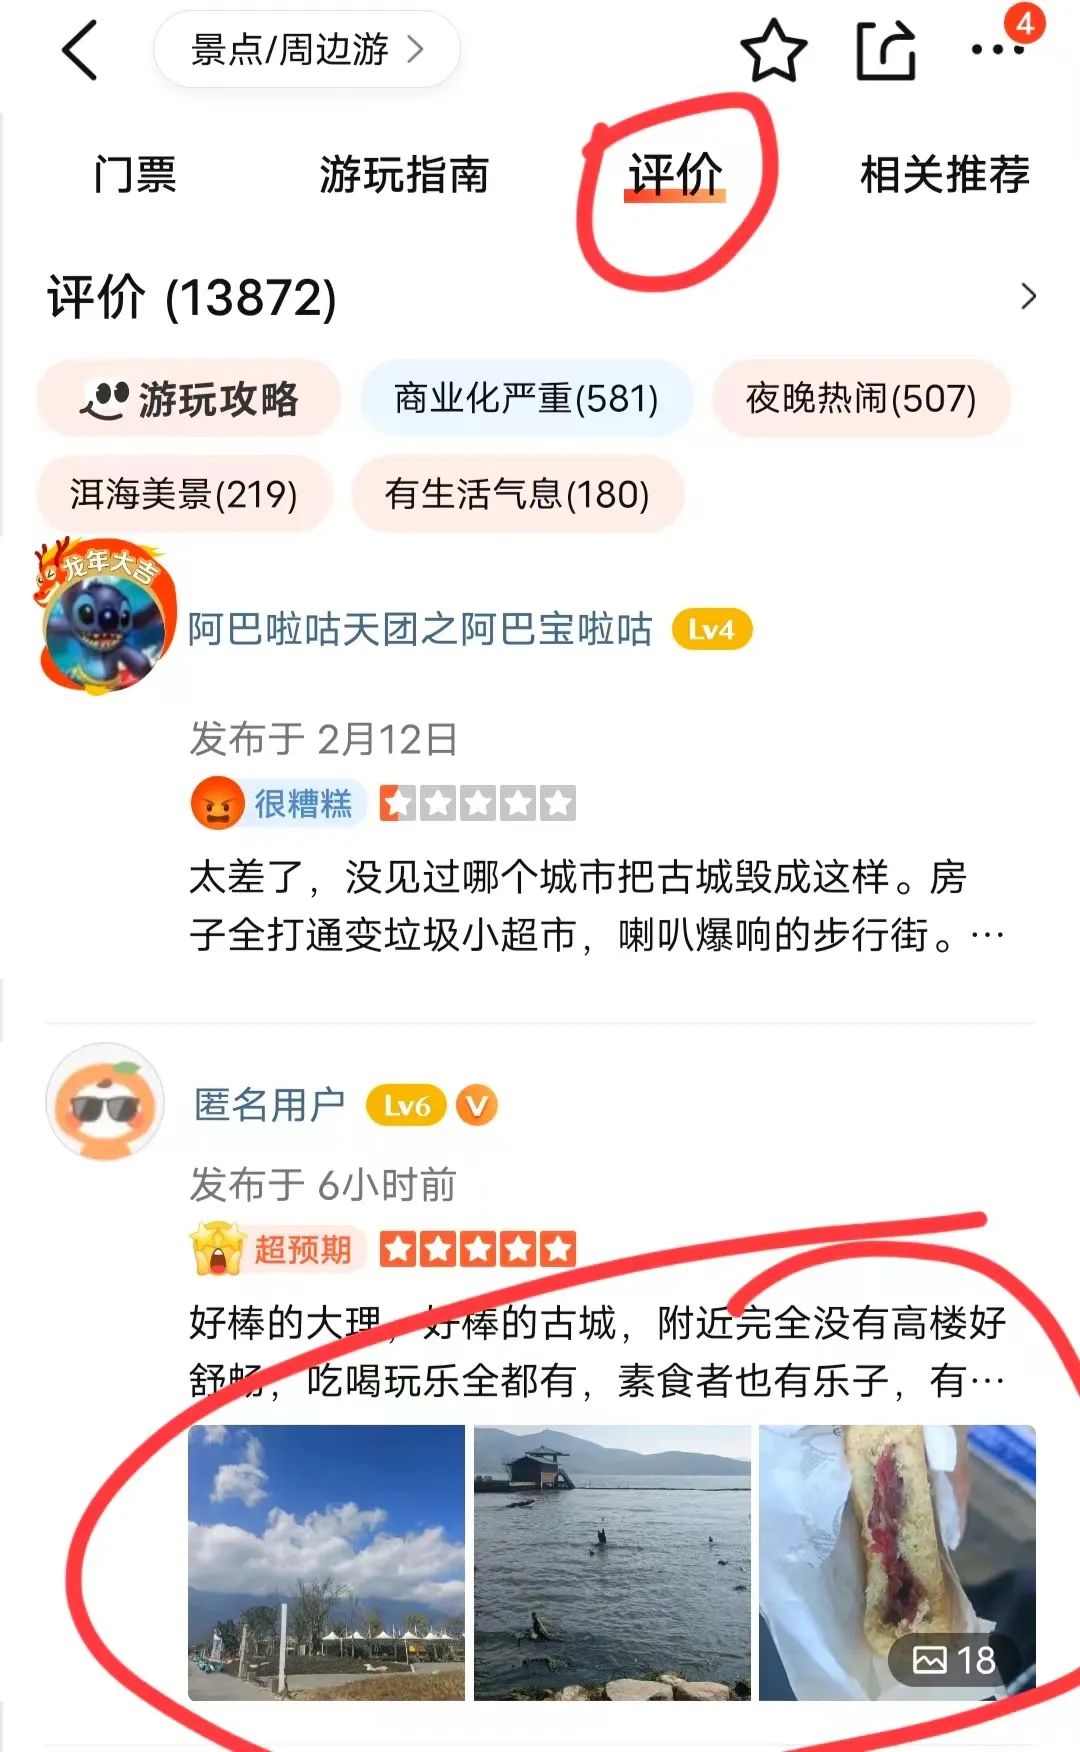Image resolution: width=1080 pixels, height=1752 pixels.
Task: Expand the 景点/周边游 category selector
Action: coord(306,49)
